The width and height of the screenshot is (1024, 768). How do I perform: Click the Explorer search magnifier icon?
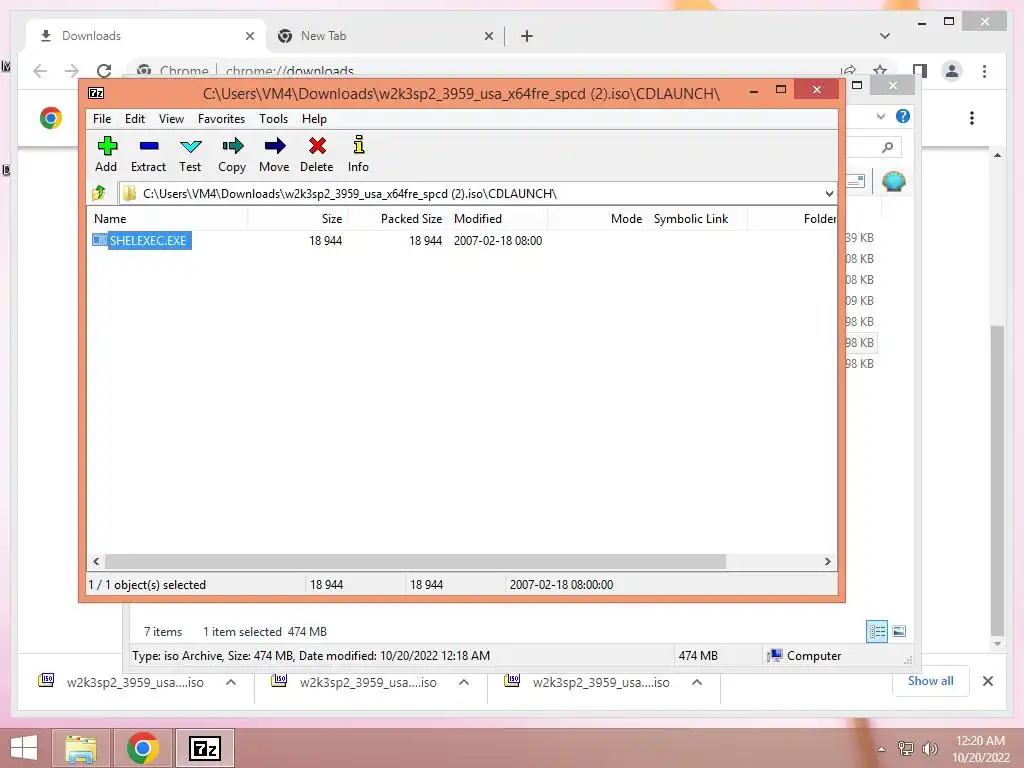coord(887,148)
